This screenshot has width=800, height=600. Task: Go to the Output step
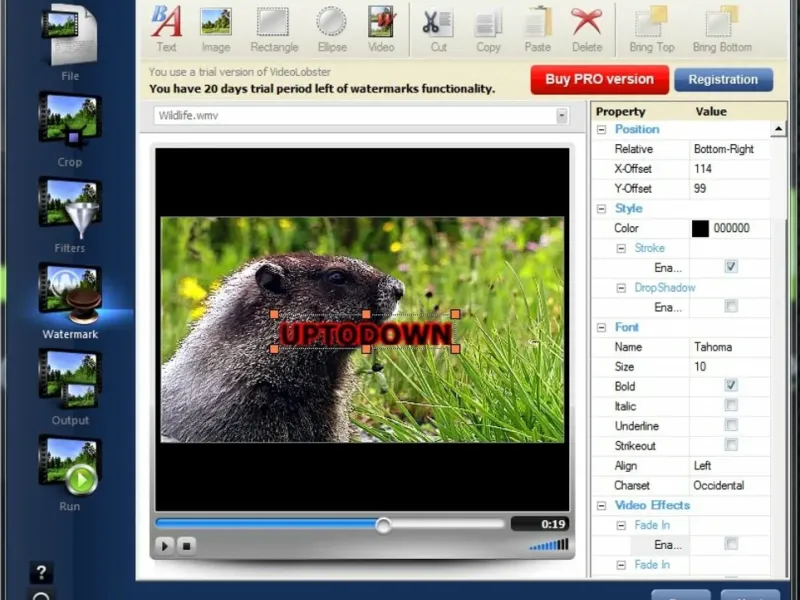[x=70, y=388]
